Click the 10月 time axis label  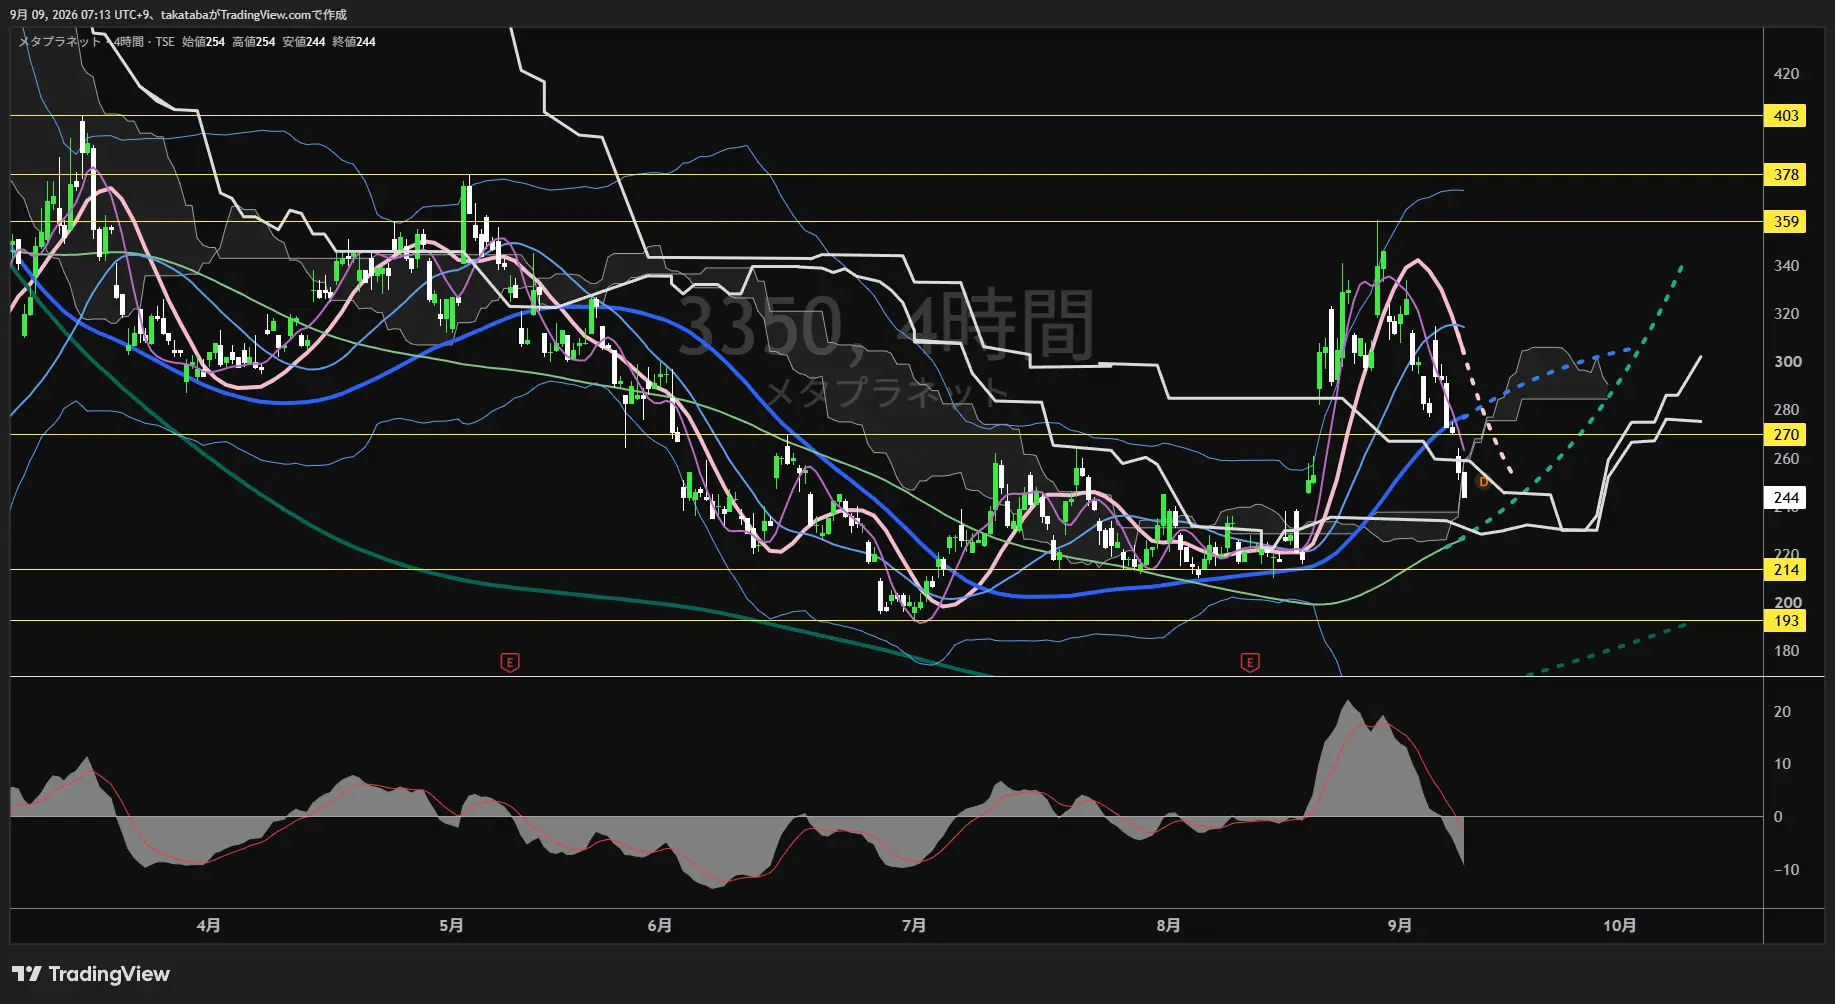[x=1620, y=926]
